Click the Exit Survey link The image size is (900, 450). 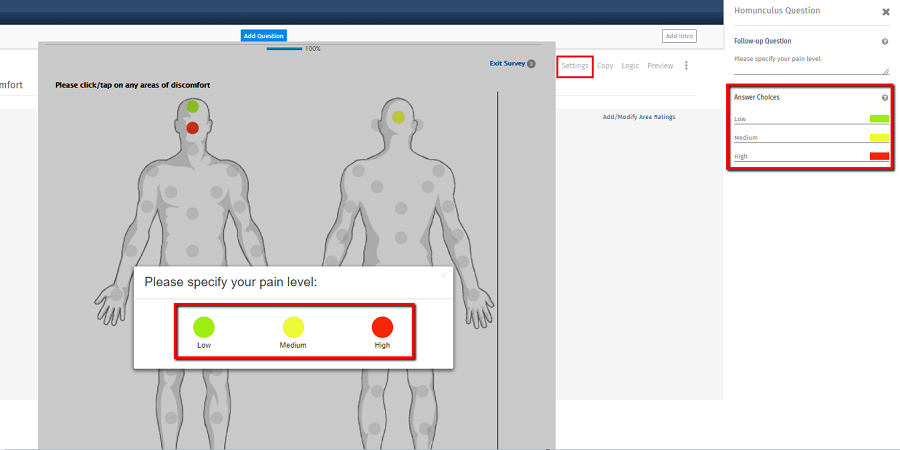(507, 64)
